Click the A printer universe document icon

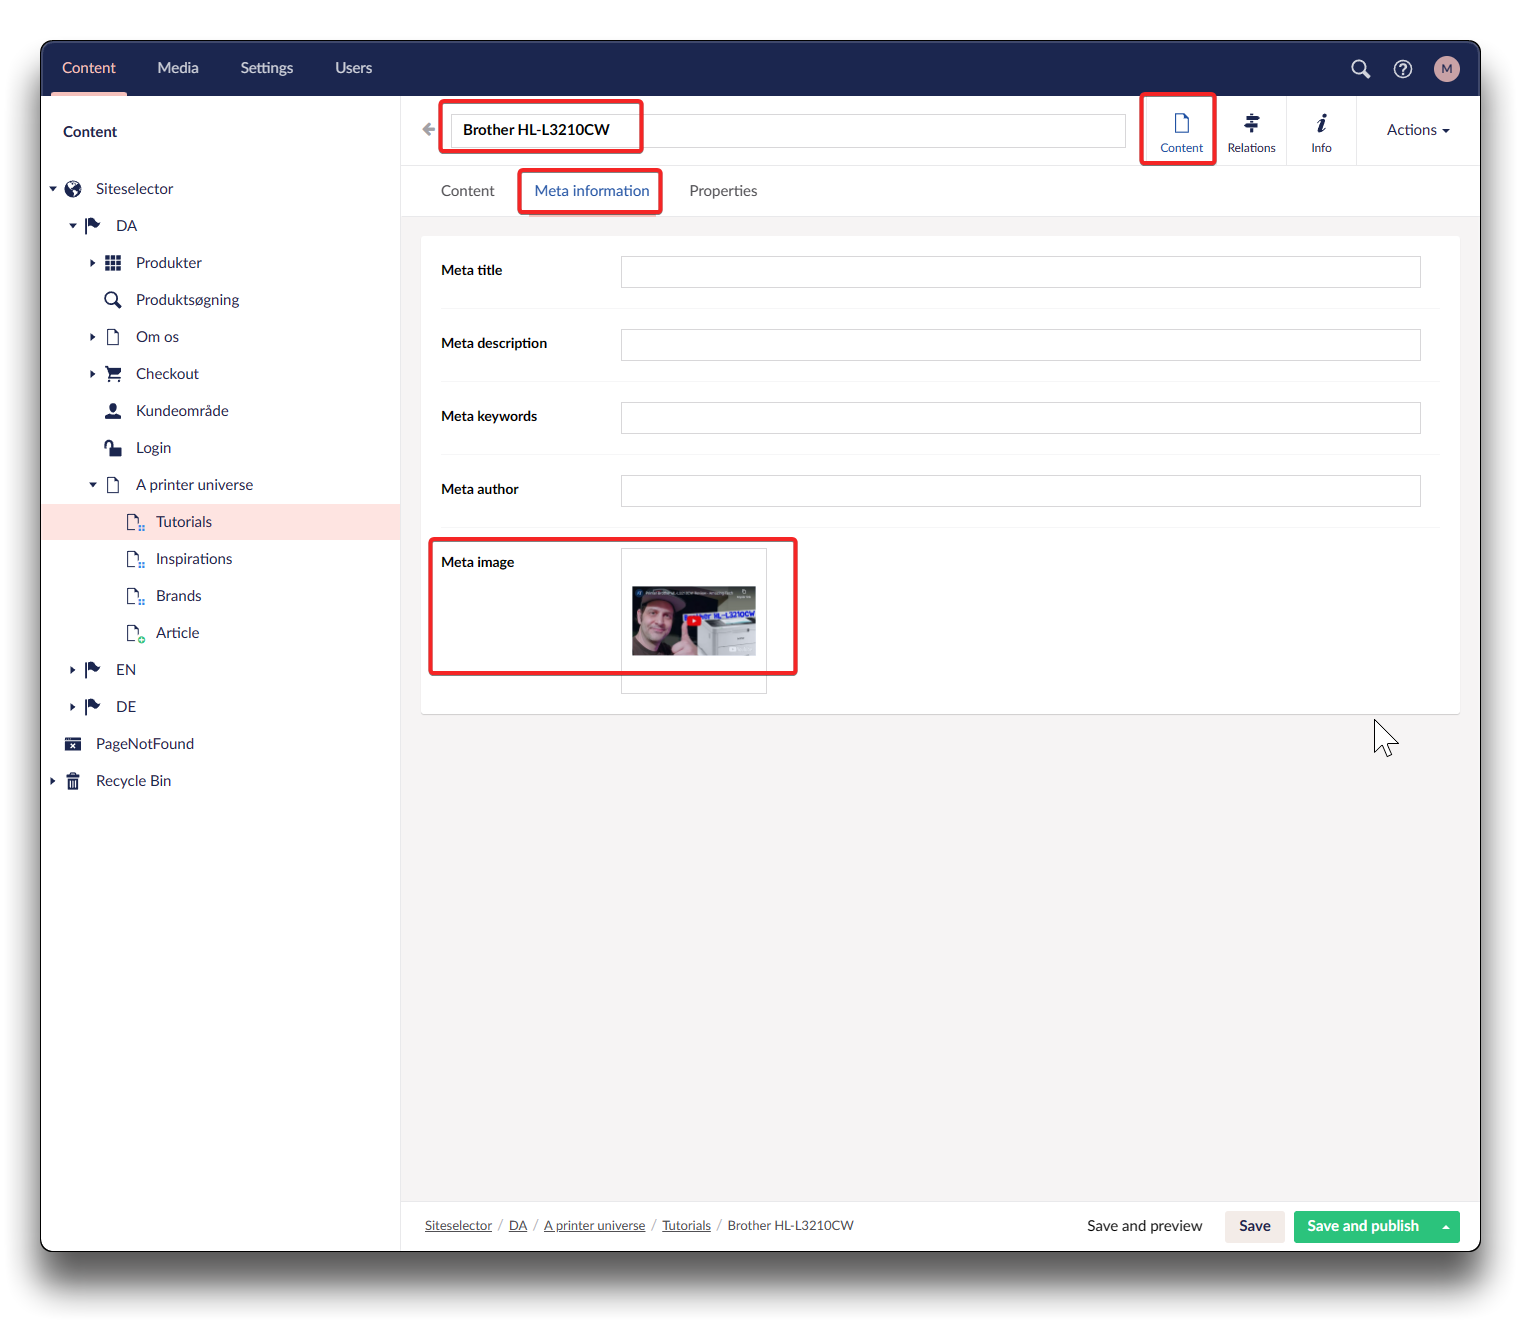113,485
